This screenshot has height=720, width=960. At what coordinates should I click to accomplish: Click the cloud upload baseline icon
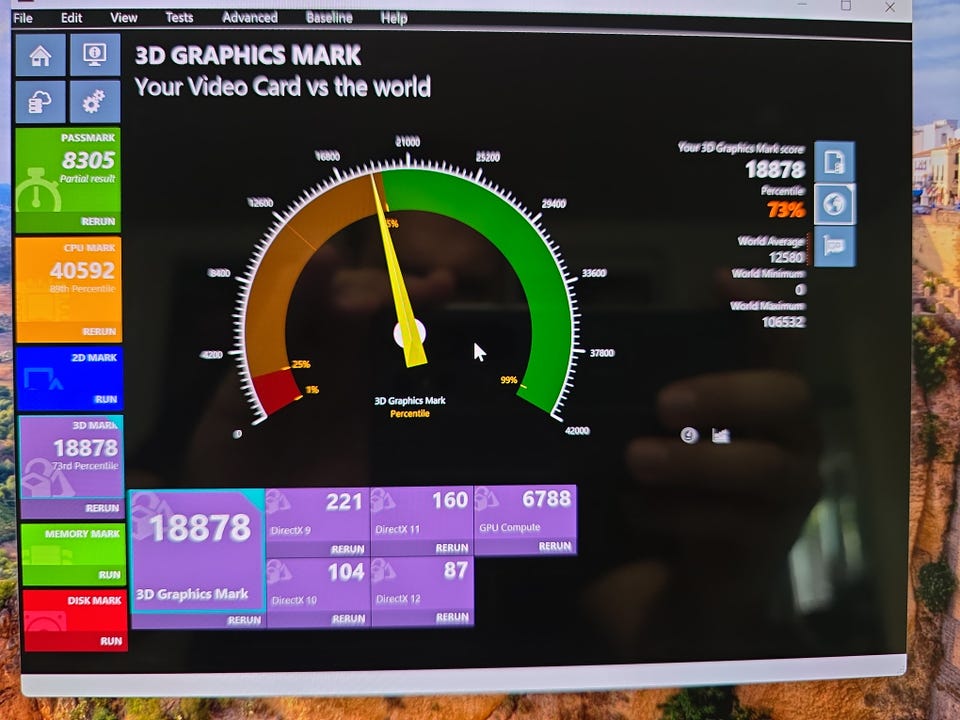40,102
